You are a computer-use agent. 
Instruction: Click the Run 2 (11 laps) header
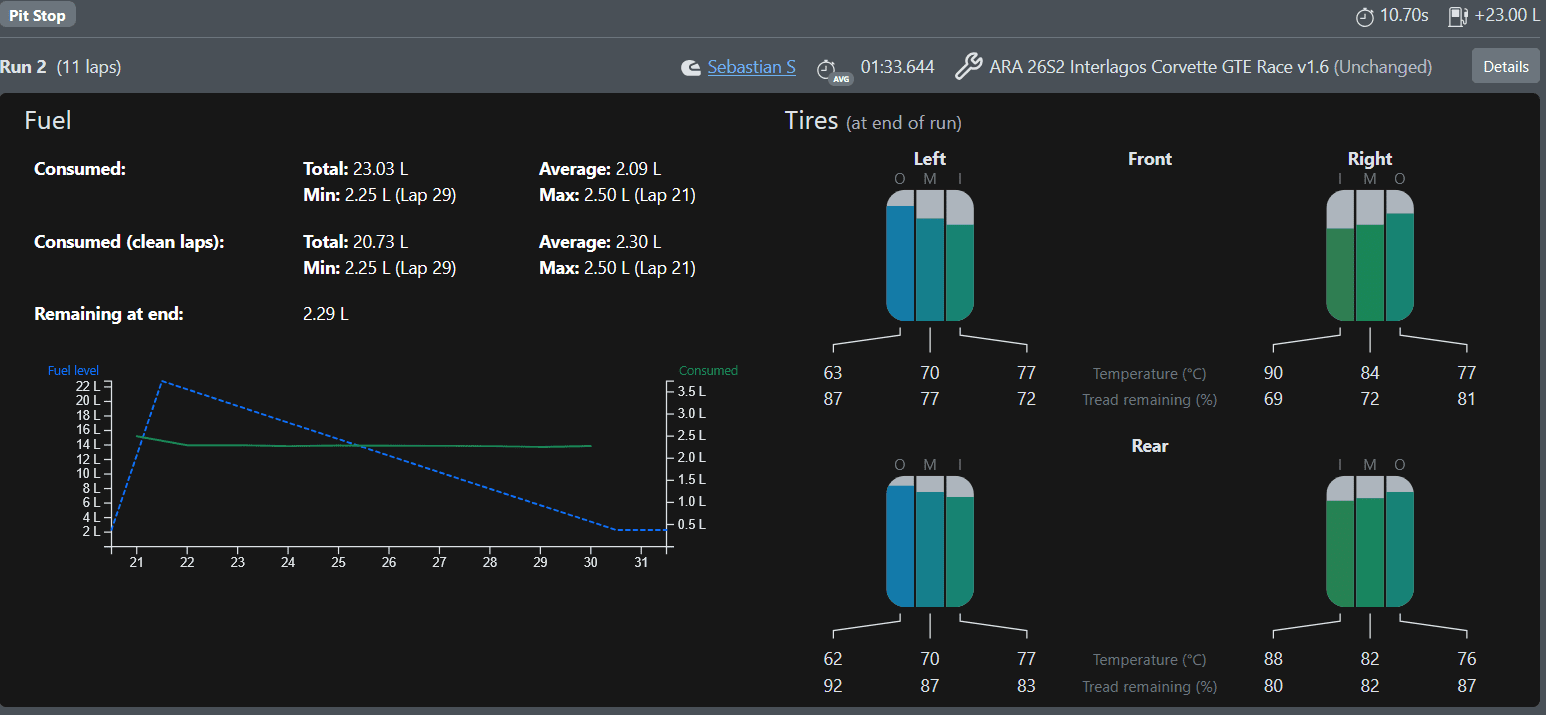coord(61,67)
